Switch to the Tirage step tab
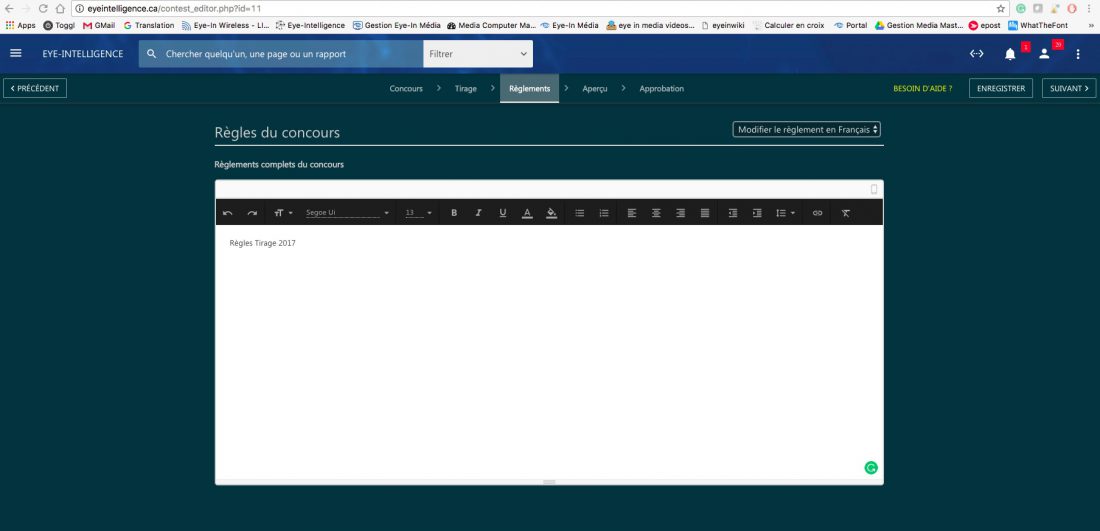Image resolution: width=1100 pixels, height=531 pixels. click(x=466, y=89)
